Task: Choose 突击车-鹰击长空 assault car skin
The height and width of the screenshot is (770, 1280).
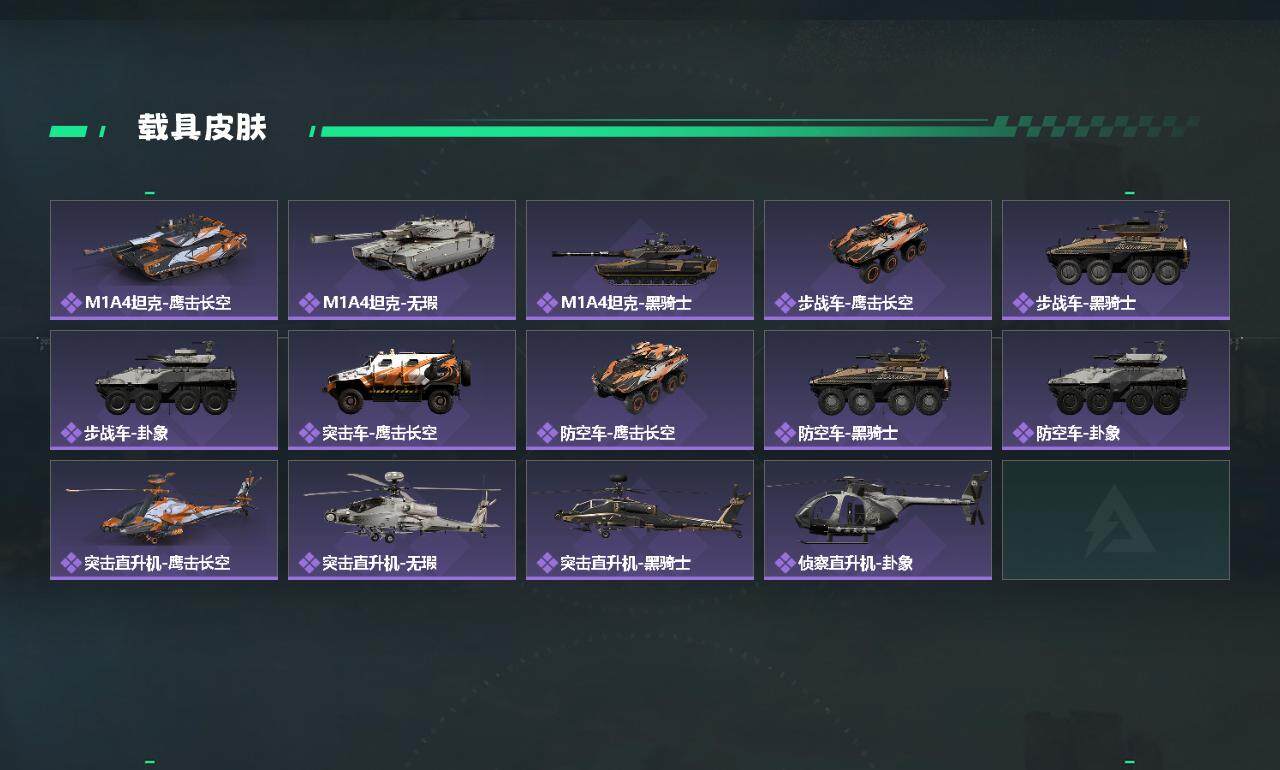Action: click(402, 390)
